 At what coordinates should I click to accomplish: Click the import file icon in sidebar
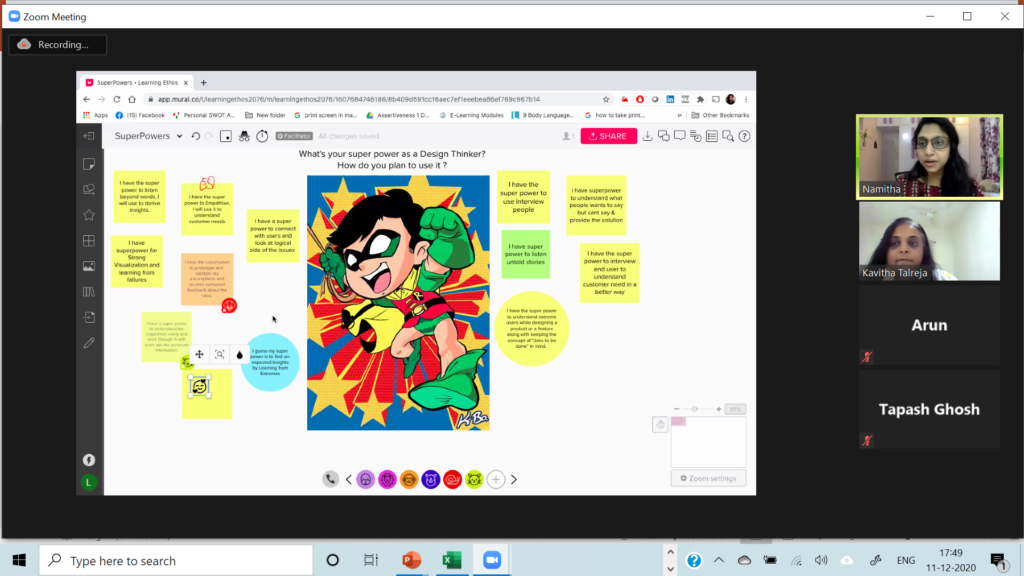click(89, 317)
